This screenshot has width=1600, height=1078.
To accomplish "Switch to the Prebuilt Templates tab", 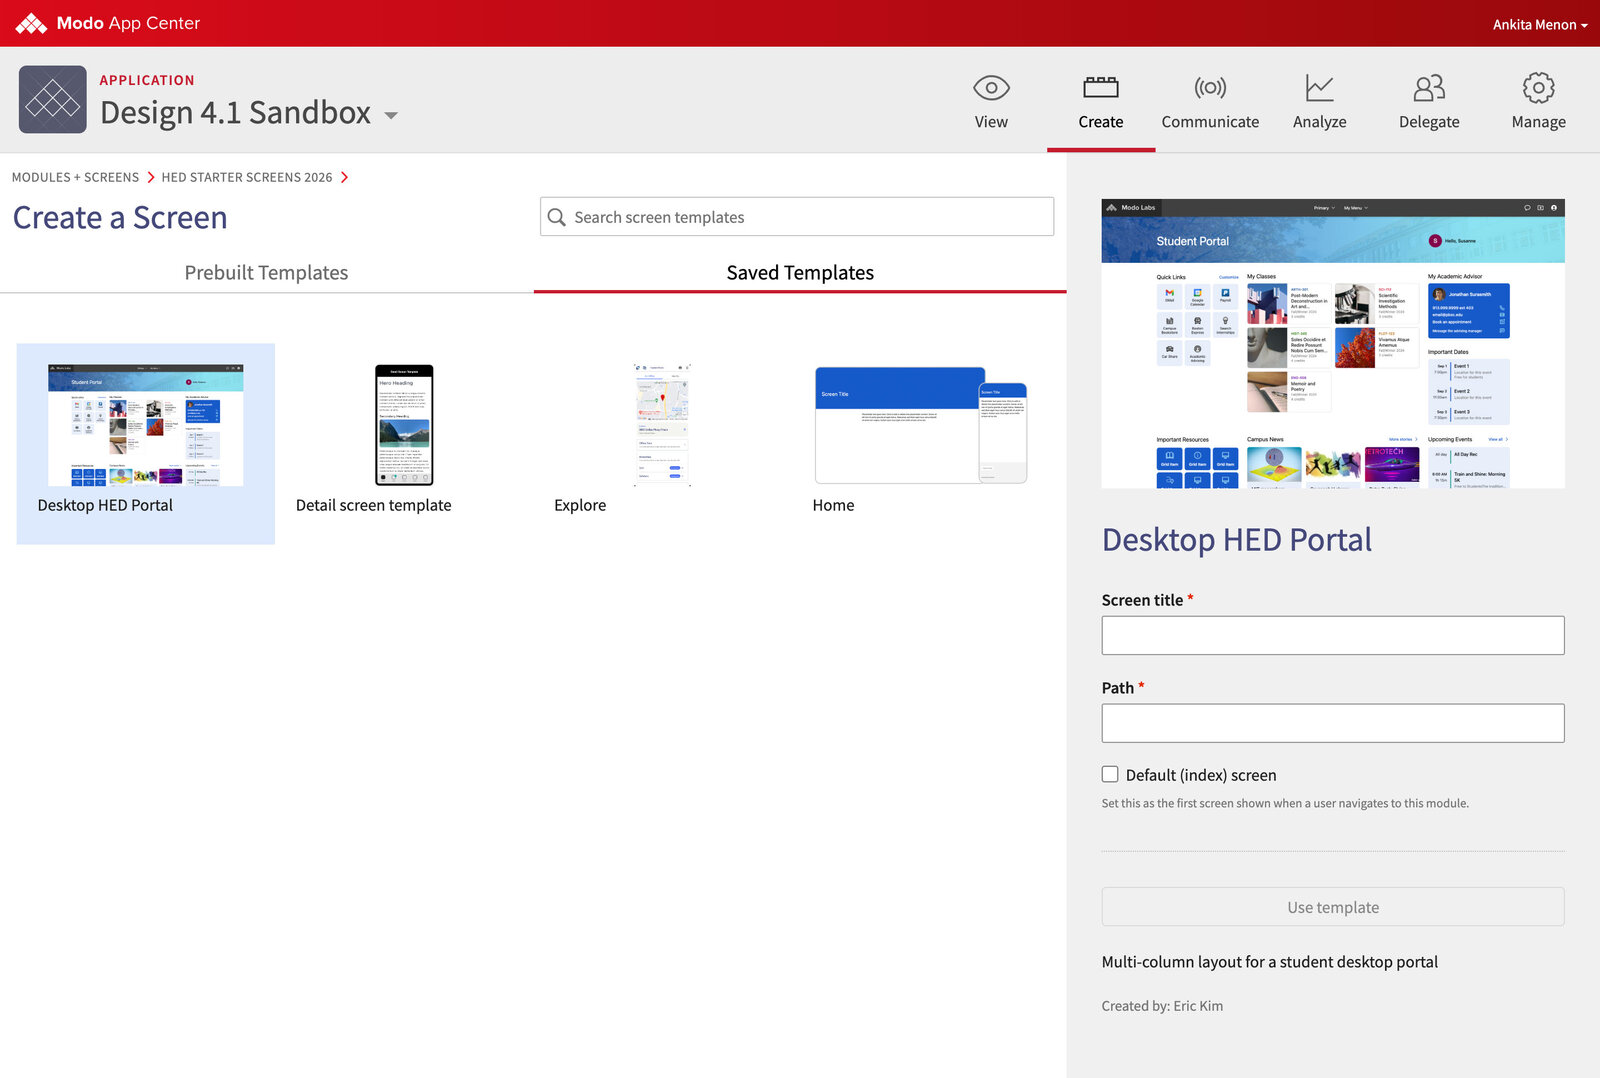I will [x=266, y=272].
